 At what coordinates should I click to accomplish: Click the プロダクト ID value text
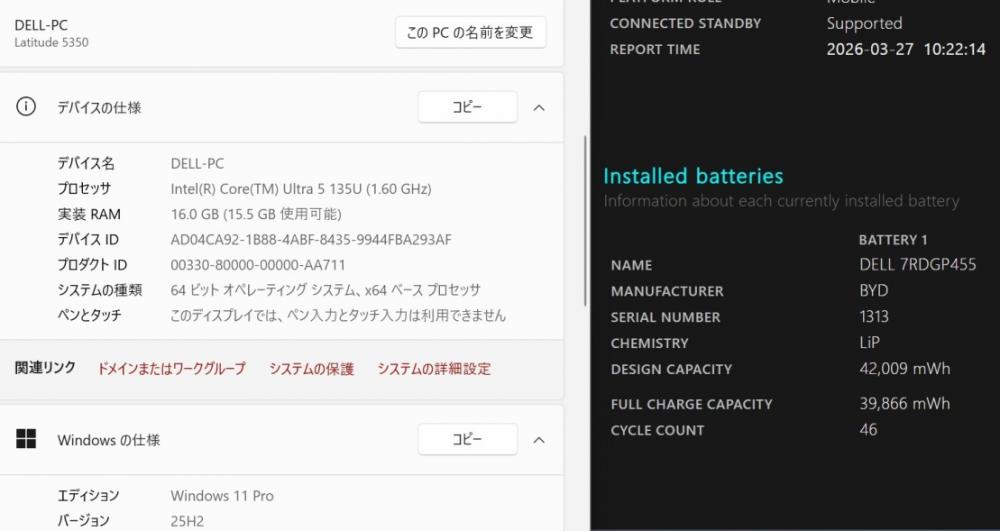tap(258, 265)
